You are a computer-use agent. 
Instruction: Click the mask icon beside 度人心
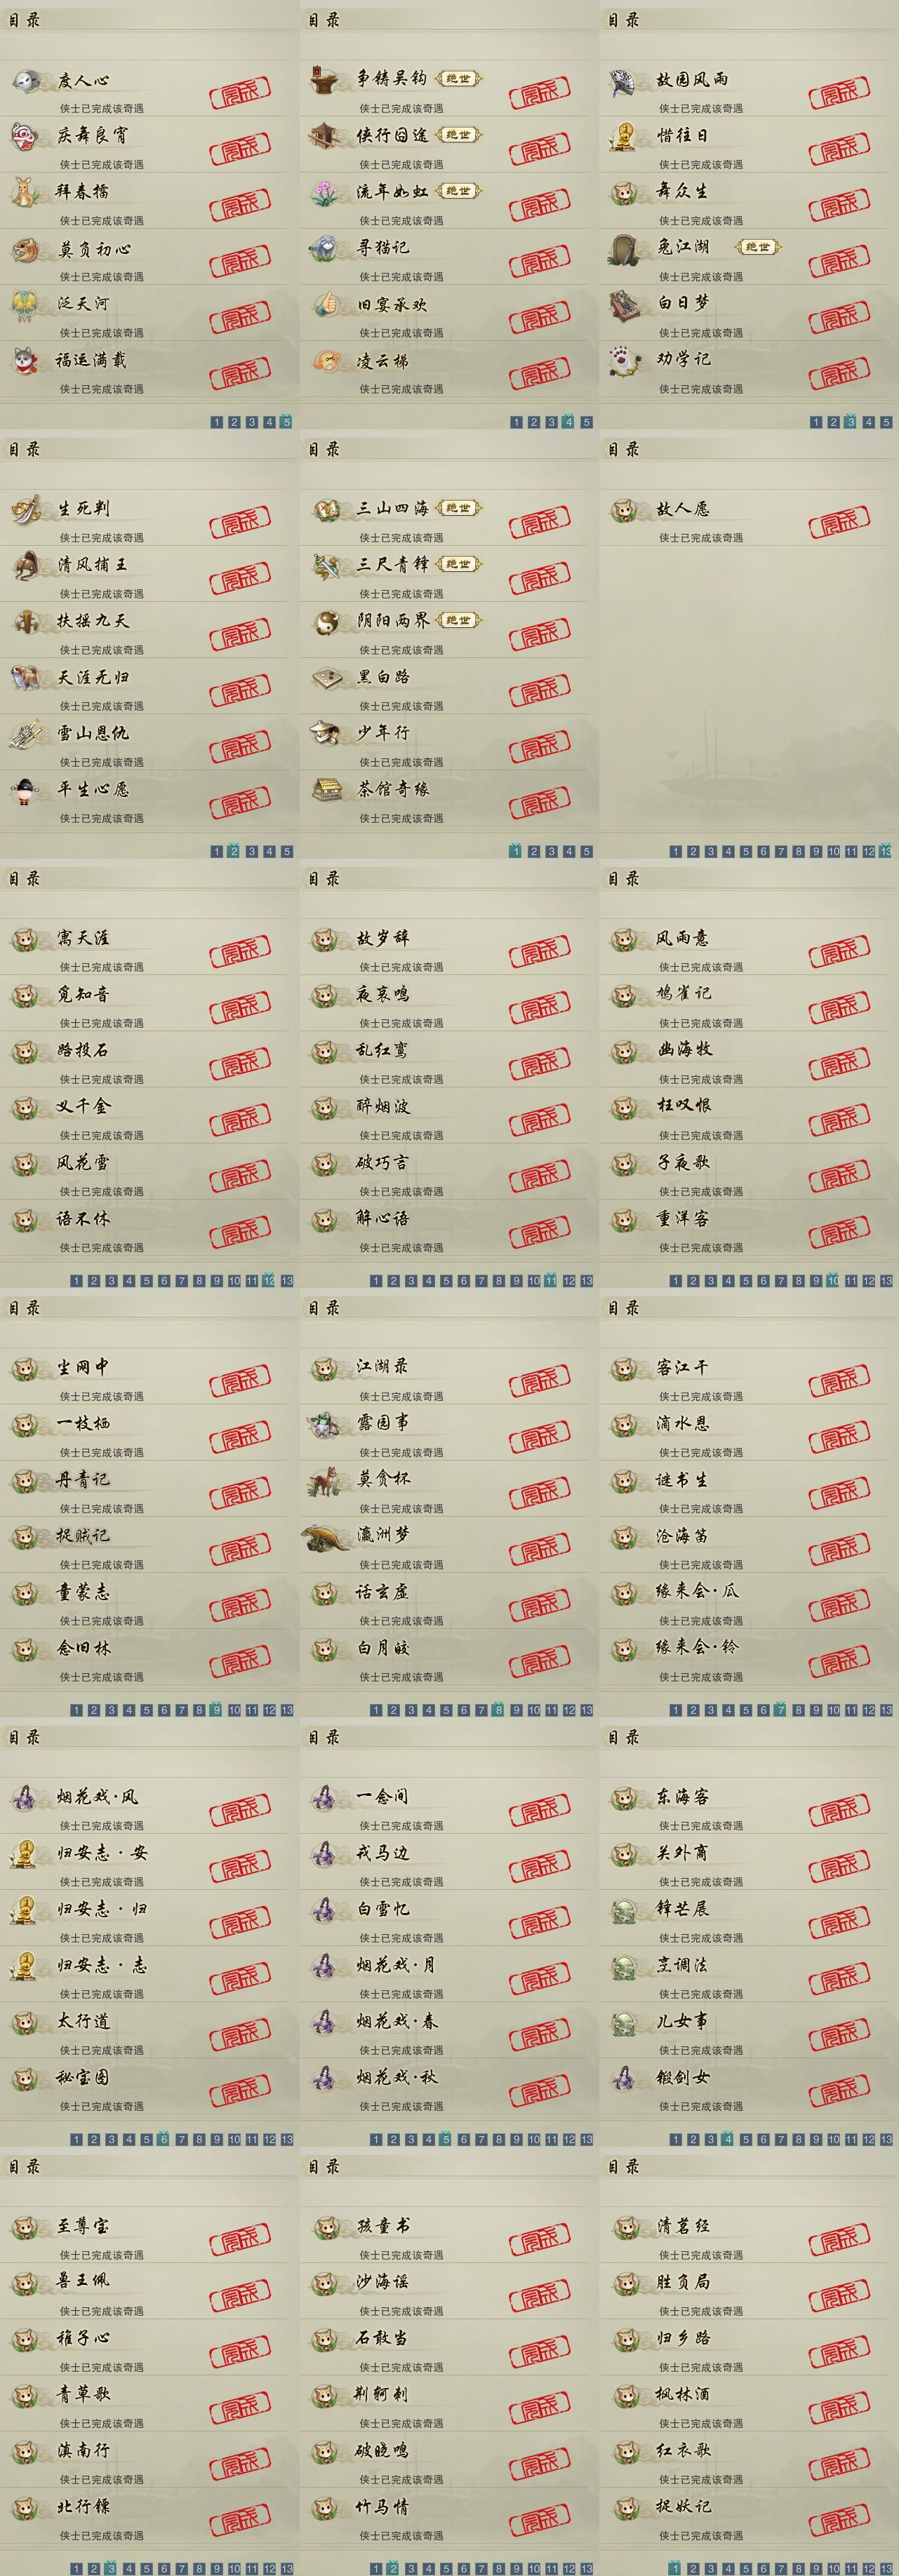tap(27, 81)
